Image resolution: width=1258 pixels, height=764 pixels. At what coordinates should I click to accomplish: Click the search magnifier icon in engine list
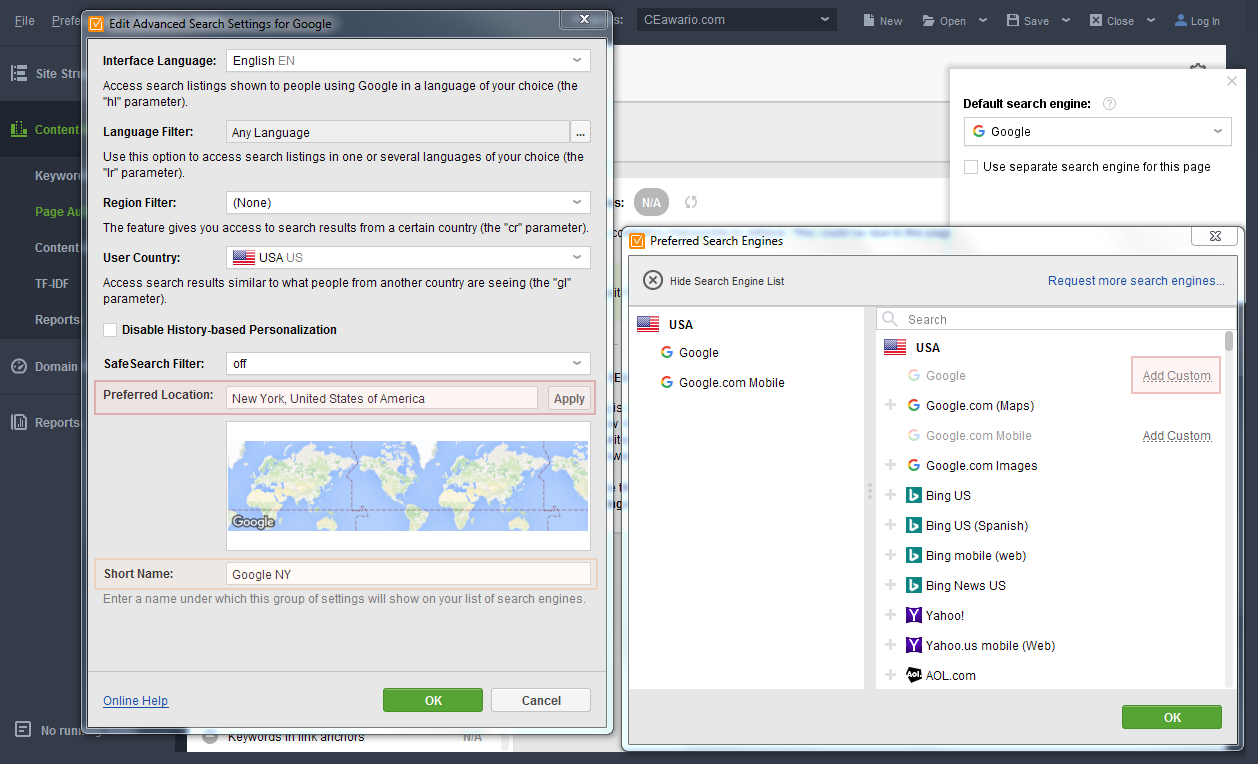(890, 319)
